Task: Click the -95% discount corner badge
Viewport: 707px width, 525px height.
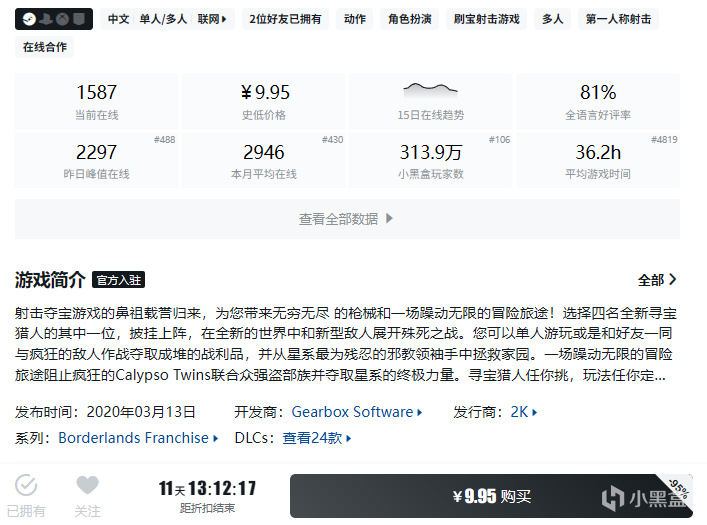Action: [679, 488]
